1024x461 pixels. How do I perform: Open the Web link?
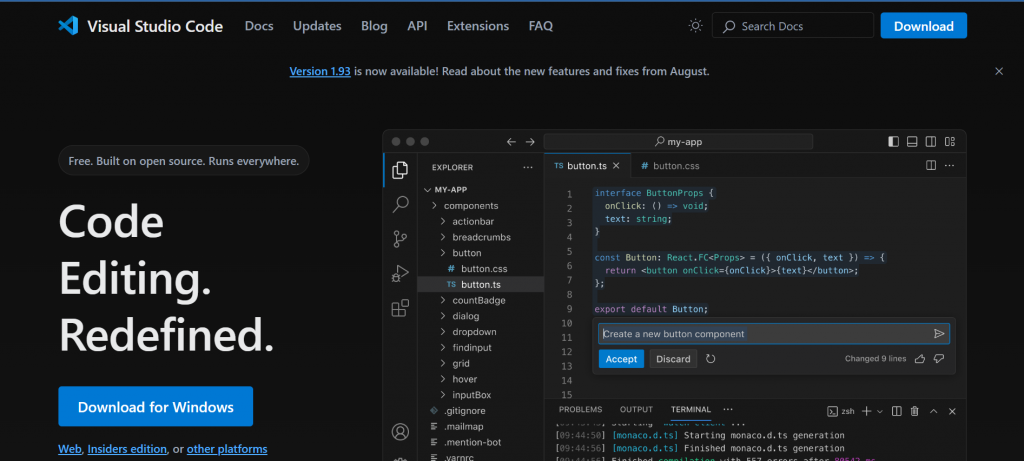click(69, 449)
